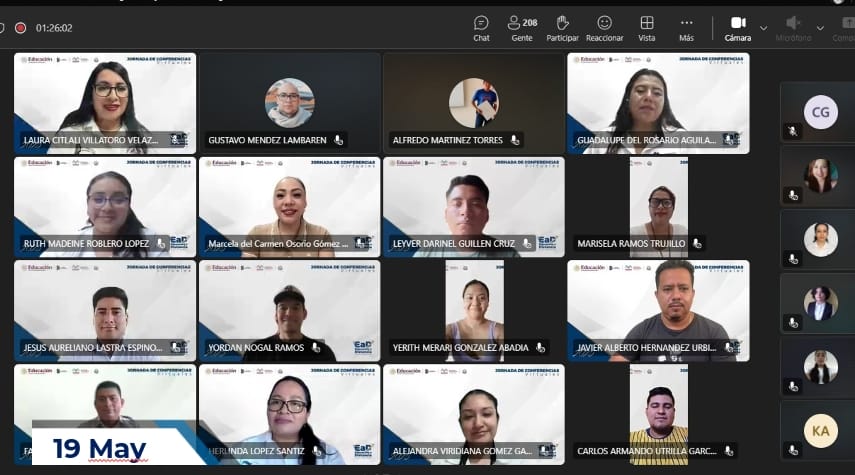Change layout with the Vista button

(x=647, y=28)
